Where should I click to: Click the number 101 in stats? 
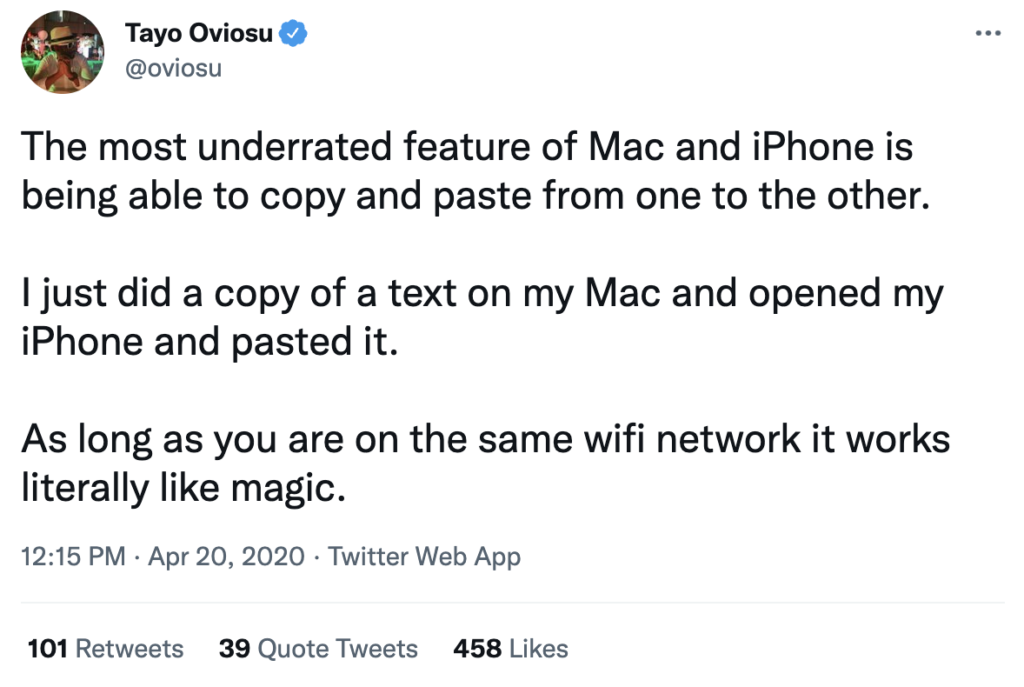click(48, 648)
